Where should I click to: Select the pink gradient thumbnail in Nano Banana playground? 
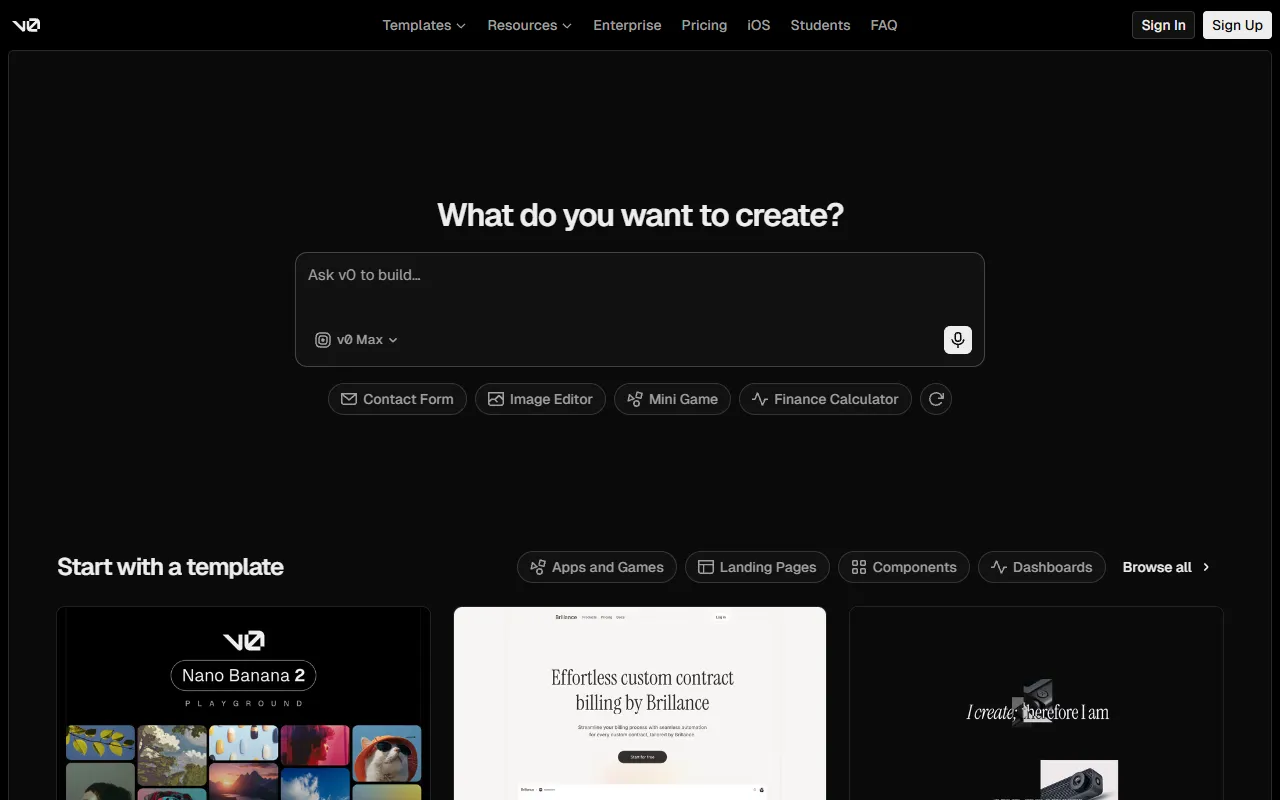(315, 745)
